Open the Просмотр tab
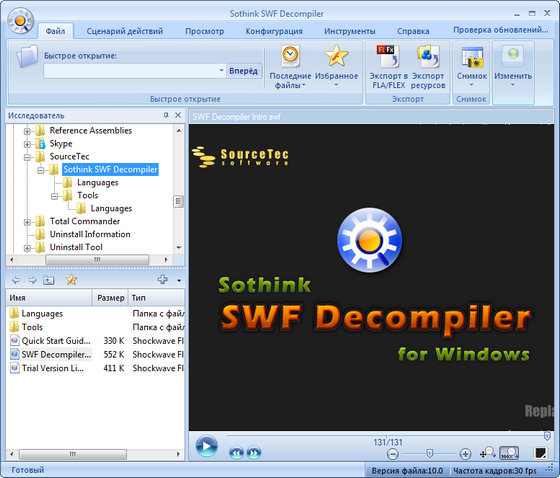The height and width of the screenshot is (478, 560). pos(205,31)
